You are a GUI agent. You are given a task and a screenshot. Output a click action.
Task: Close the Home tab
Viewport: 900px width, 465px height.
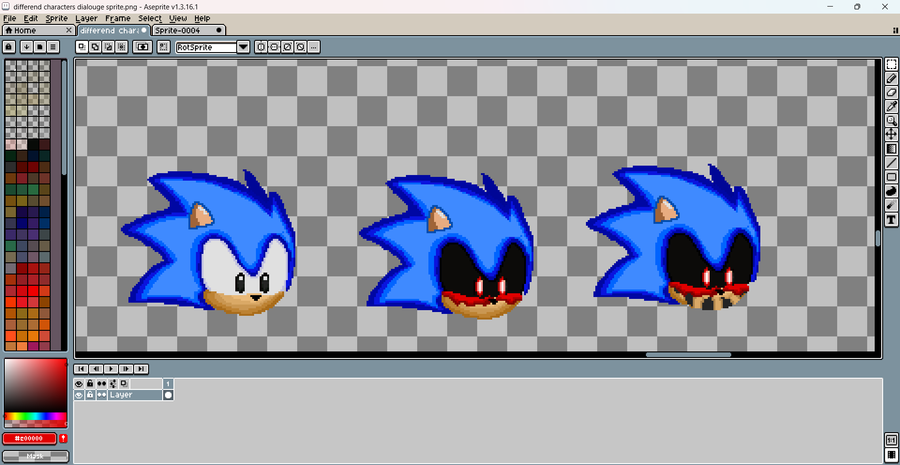point(69,30)
